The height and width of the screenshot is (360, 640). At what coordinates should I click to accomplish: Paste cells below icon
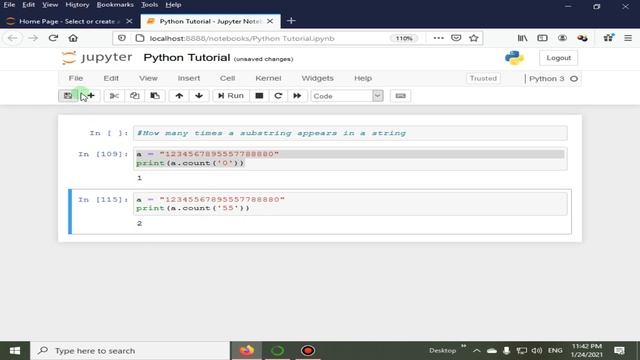(x=155, y=96)
